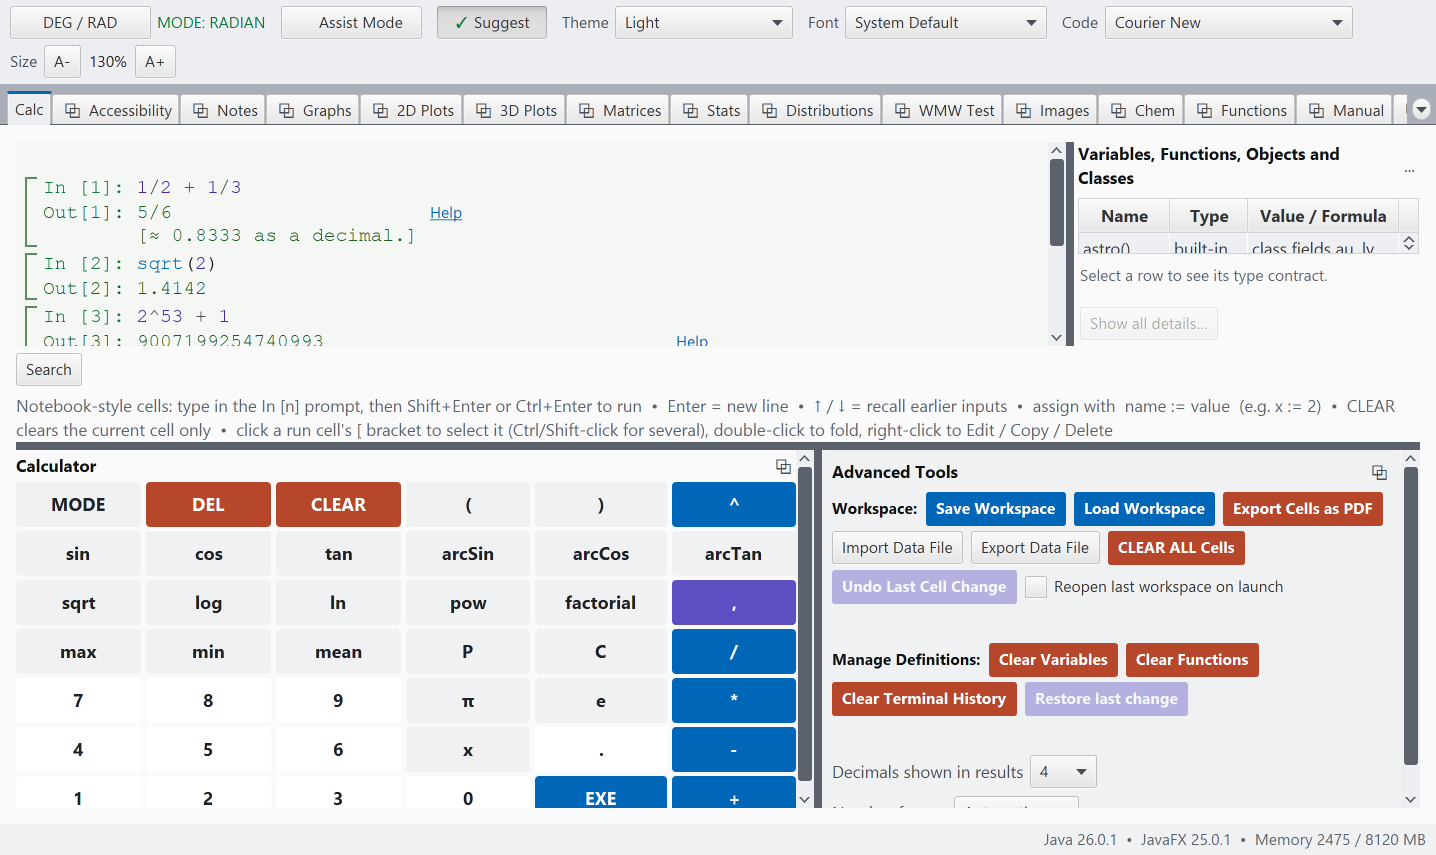Click the Load Workspace button
The width and height of the screenshot is (1436, 855).
pyautogui.click(x=1144, y=509)
